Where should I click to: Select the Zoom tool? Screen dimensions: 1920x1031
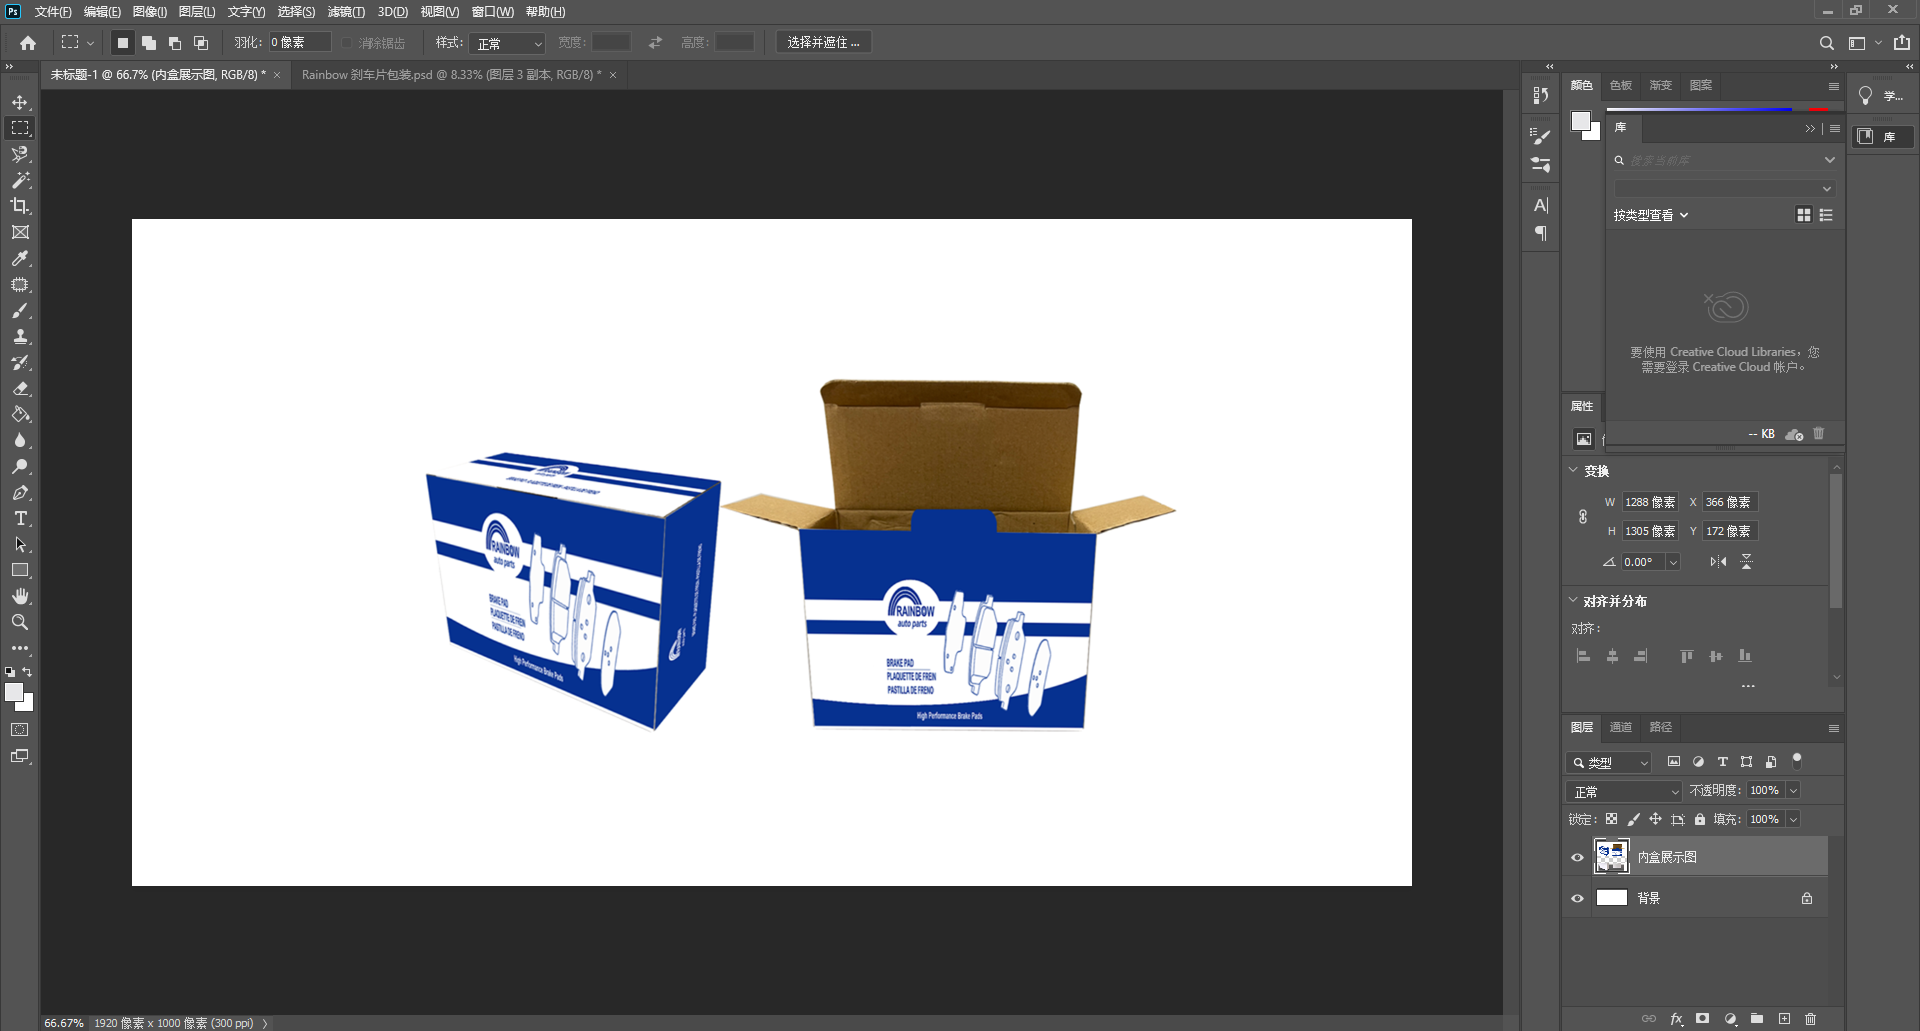click(20, 622)
